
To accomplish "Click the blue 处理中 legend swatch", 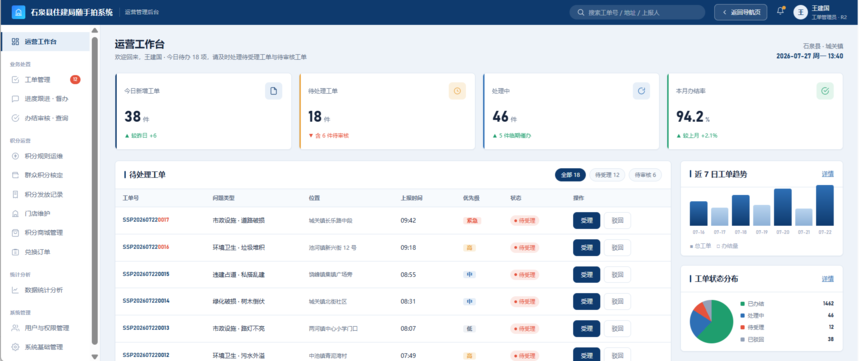I will pyautogui.click(x=742, y=316).
